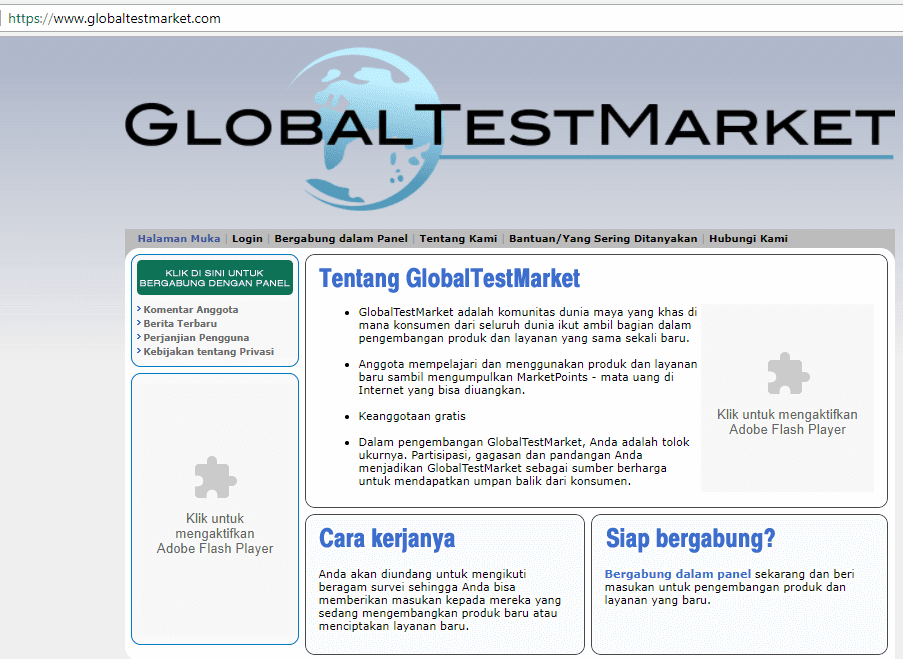This screenshot has height=659, width=903.
Task: Click green Klik di sini untuk bergabung button
Action: click(215, 278)
